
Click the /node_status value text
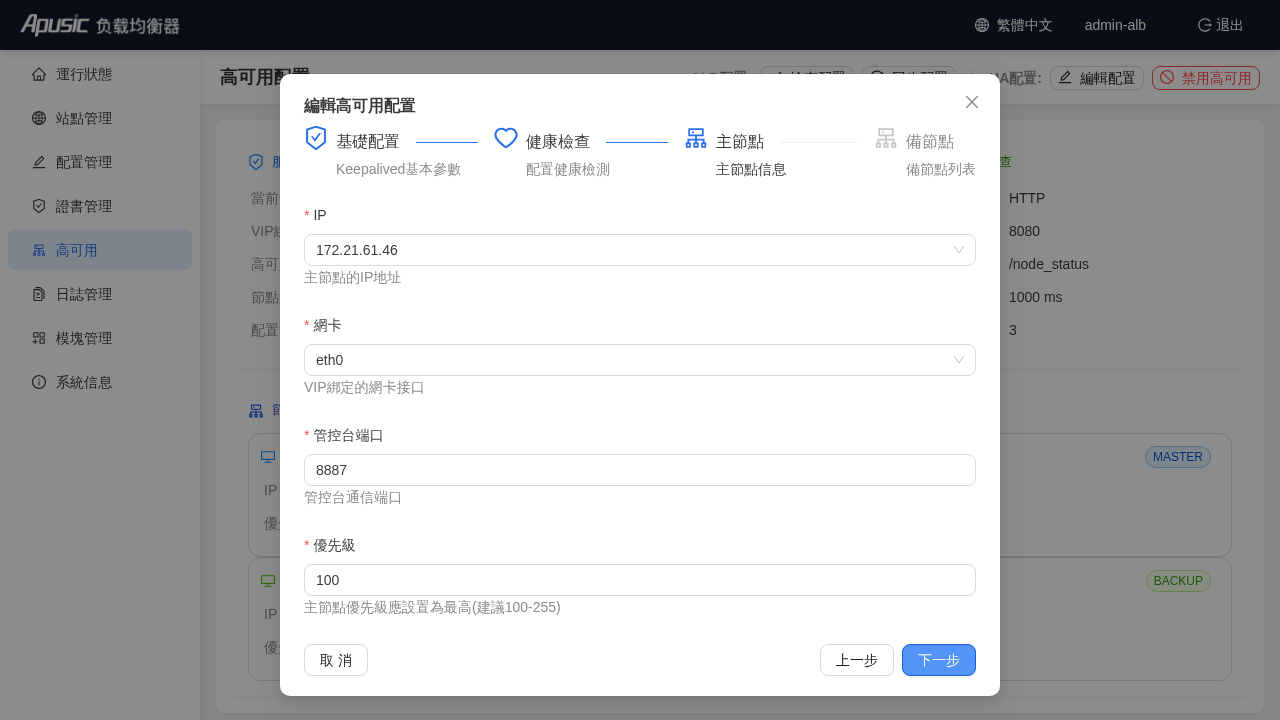(x=1049, y=264)
